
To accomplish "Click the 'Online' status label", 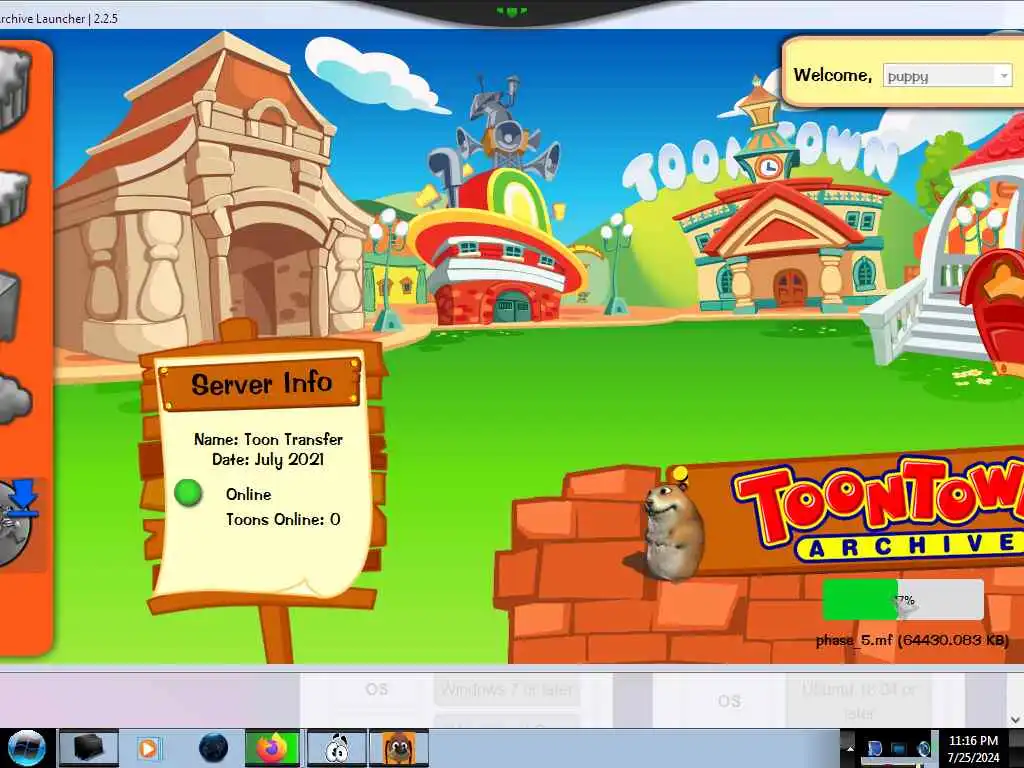I will pos(248,494).
